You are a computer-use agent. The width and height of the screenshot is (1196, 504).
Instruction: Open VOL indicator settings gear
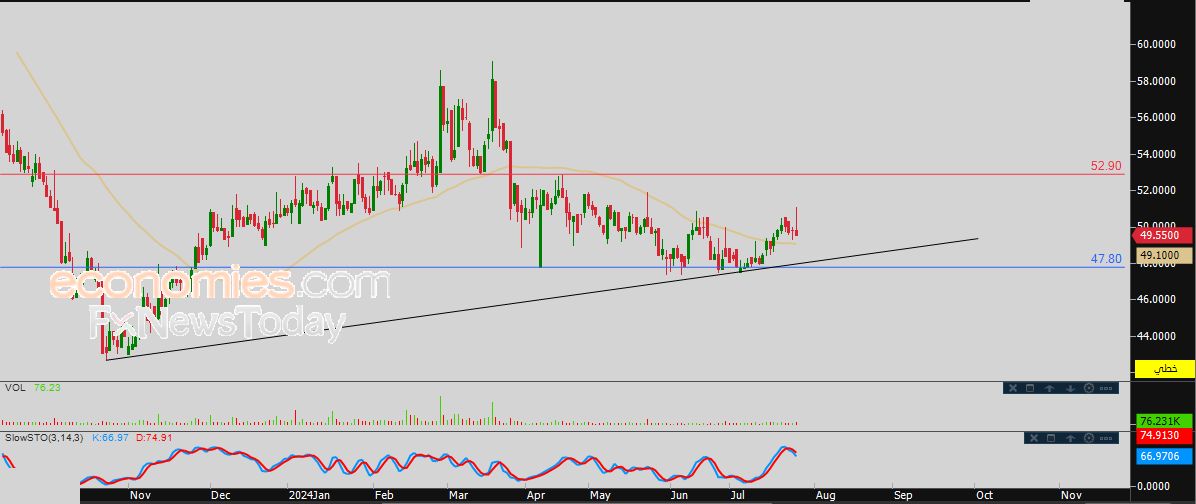1088,388
